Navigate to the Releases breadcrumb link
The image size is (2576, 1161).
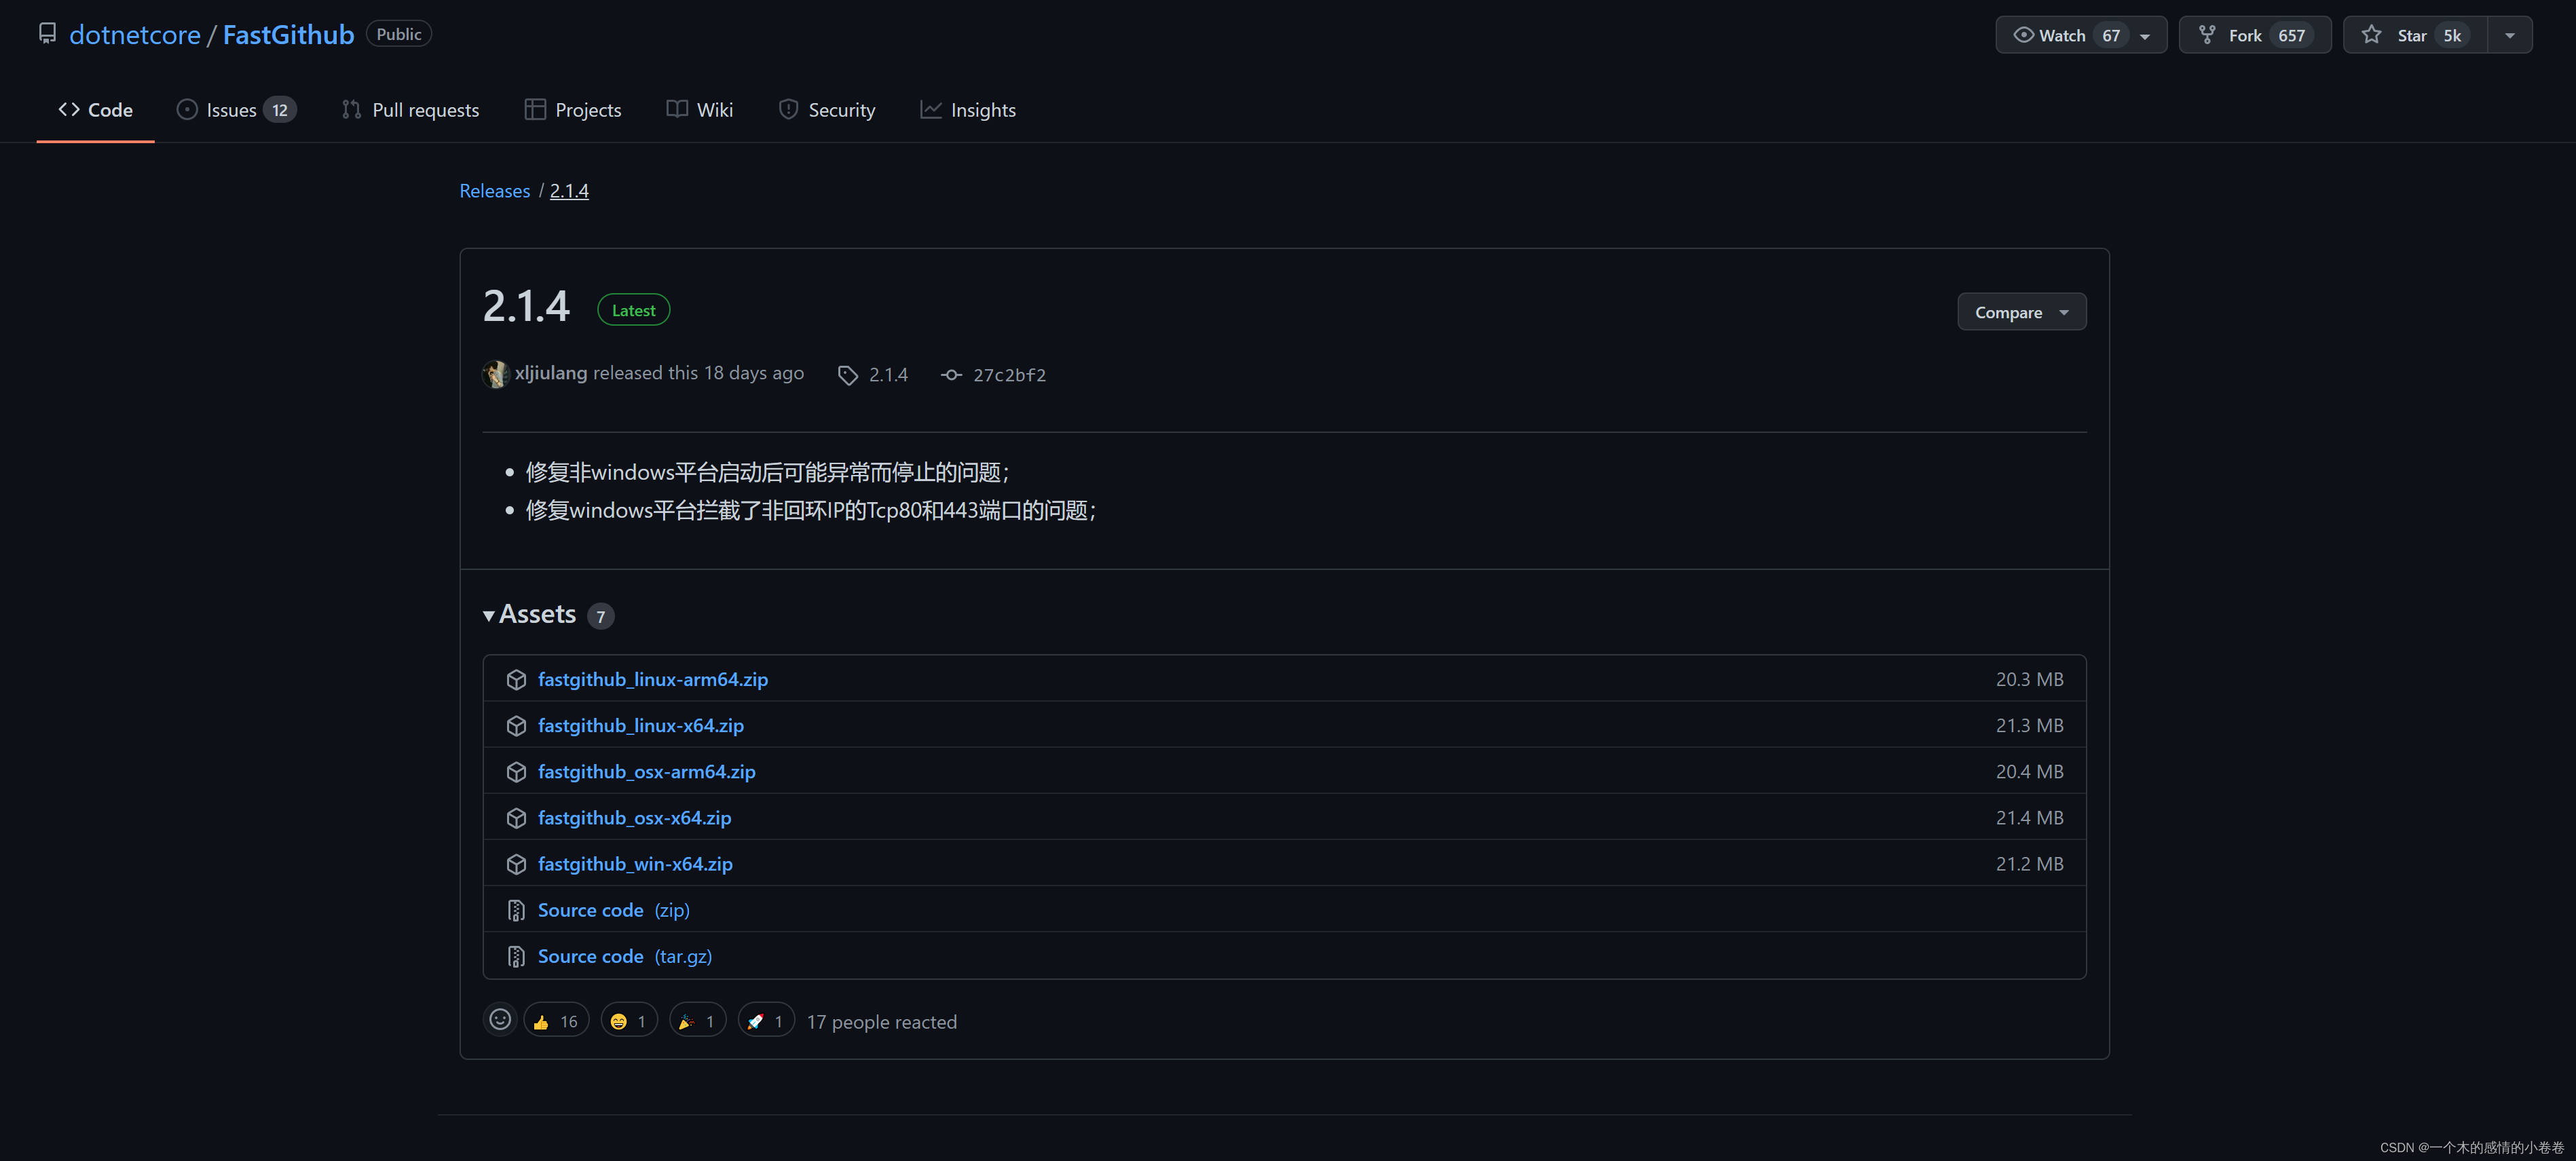point(494,190)
